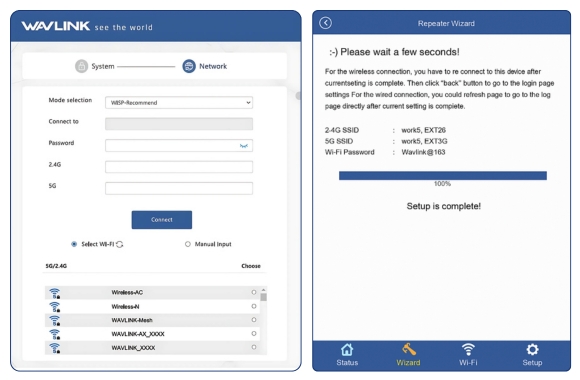Click the WAVLINK logo

point(55,26)
